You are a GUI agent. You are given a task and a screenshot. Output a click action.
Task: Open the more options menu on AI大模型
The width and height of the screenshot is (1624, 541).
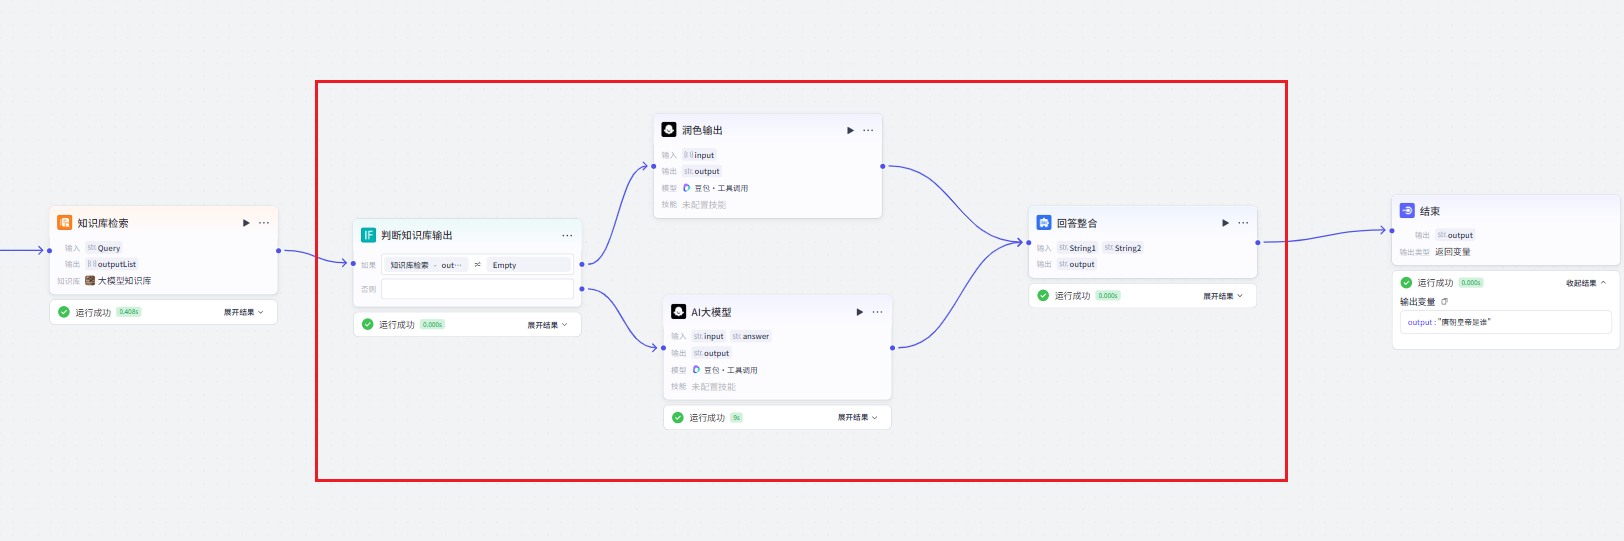[877, 312]
